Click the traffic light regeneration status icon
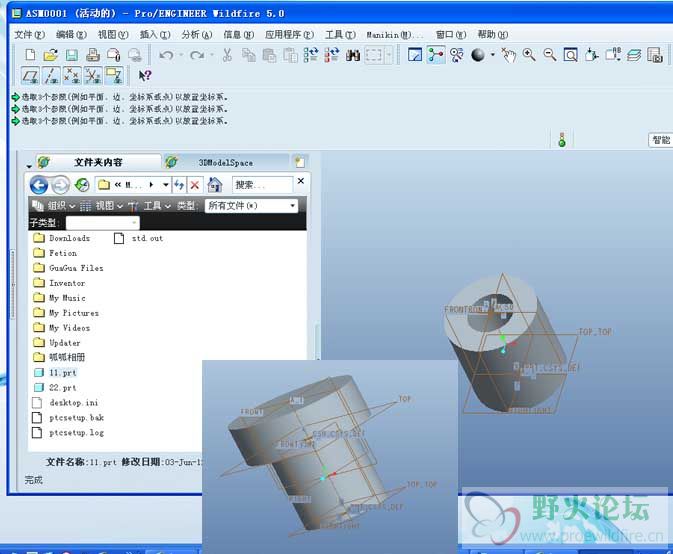The image size is (673, 554). point(562,139)
